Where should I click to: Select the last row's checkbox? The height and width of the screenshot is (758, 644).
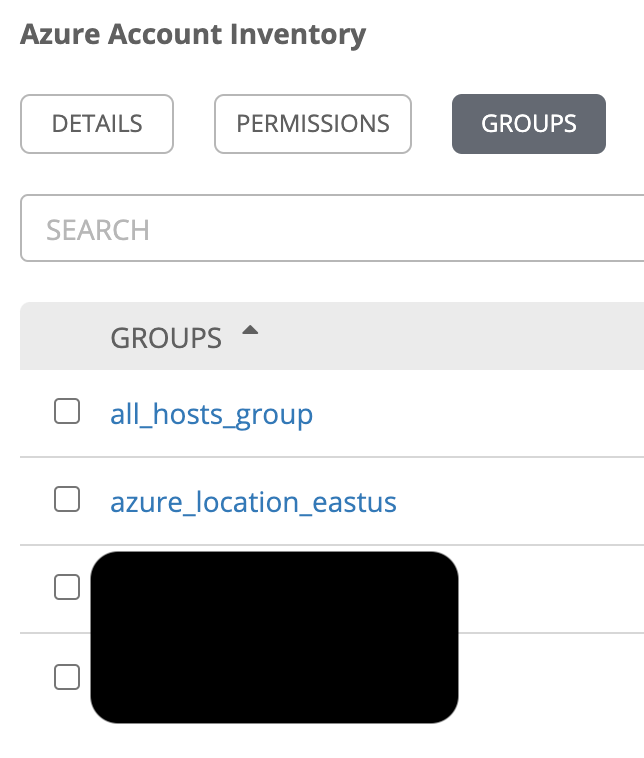point(67,677)
